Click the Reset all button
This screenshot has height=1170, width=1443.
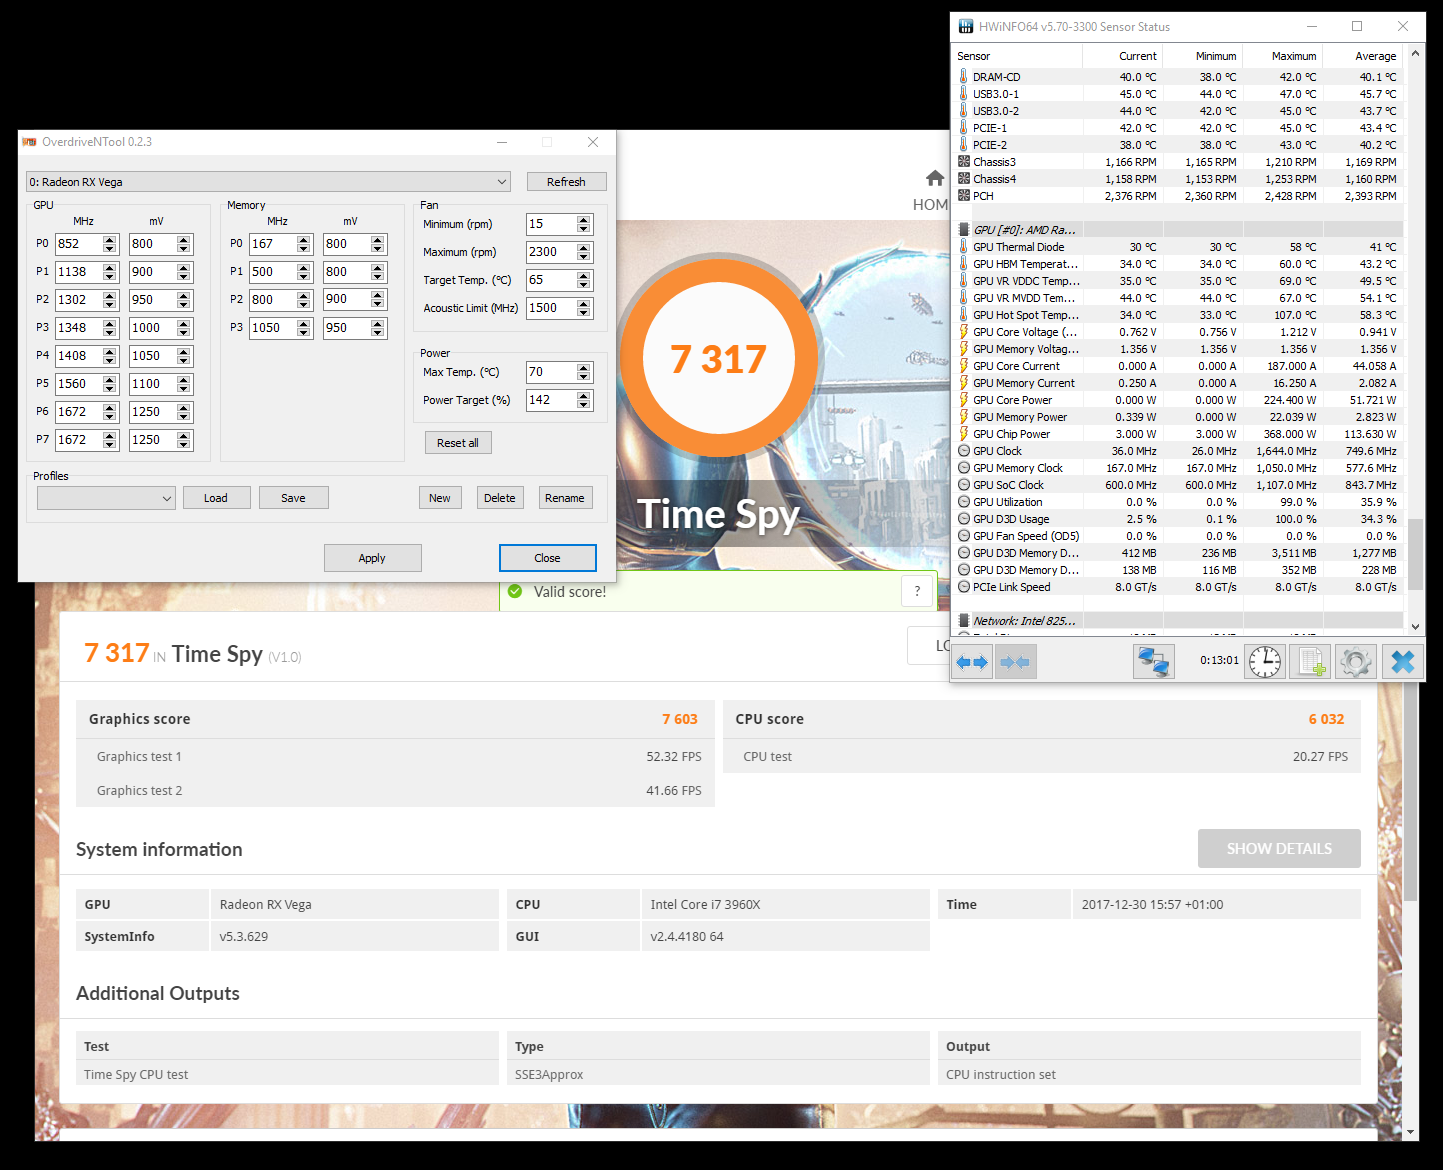[x=458, y=443]
